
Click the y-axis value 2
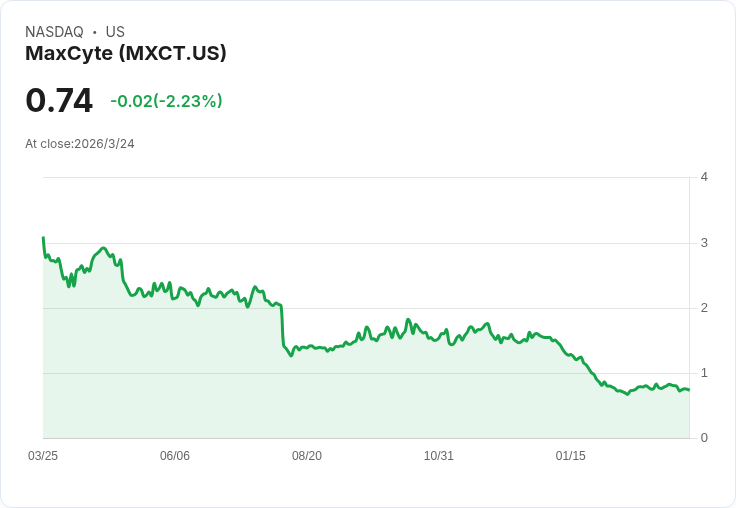pyautogui.click(x=704, y=308)
